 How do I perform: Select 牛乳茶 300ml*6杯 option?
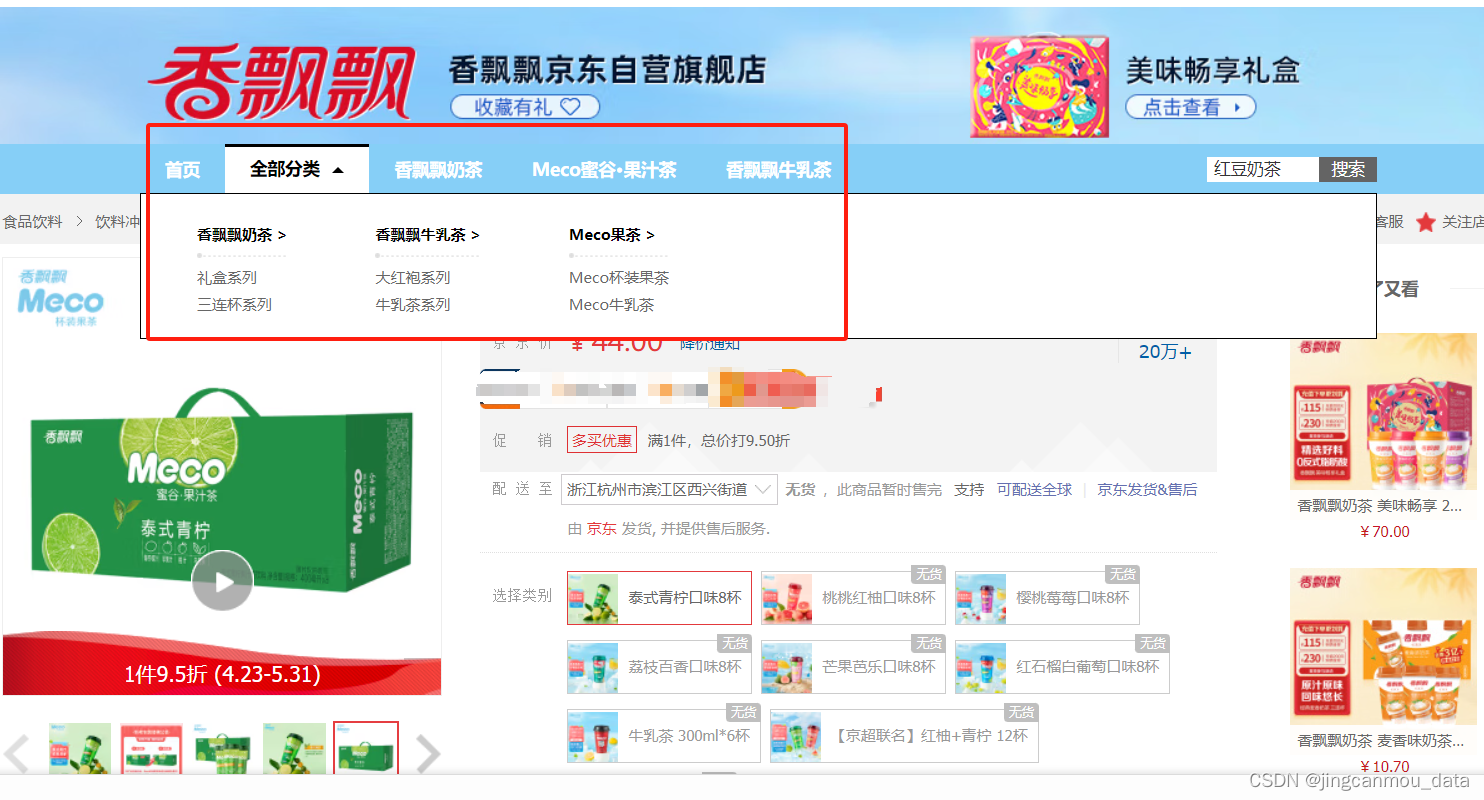pyautogui.click(x=664, y=736)
